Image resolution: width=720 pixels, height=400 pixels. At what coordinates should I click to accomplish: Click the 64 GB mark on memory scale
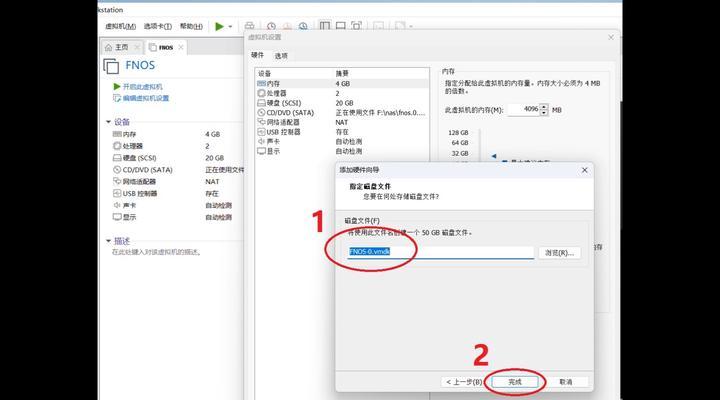[x=460, y=143]
